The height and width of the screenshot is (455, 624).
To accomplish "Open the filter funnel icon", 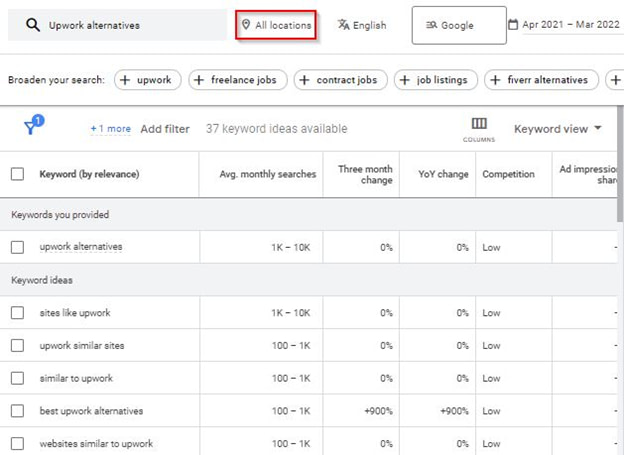I will 33,127.
